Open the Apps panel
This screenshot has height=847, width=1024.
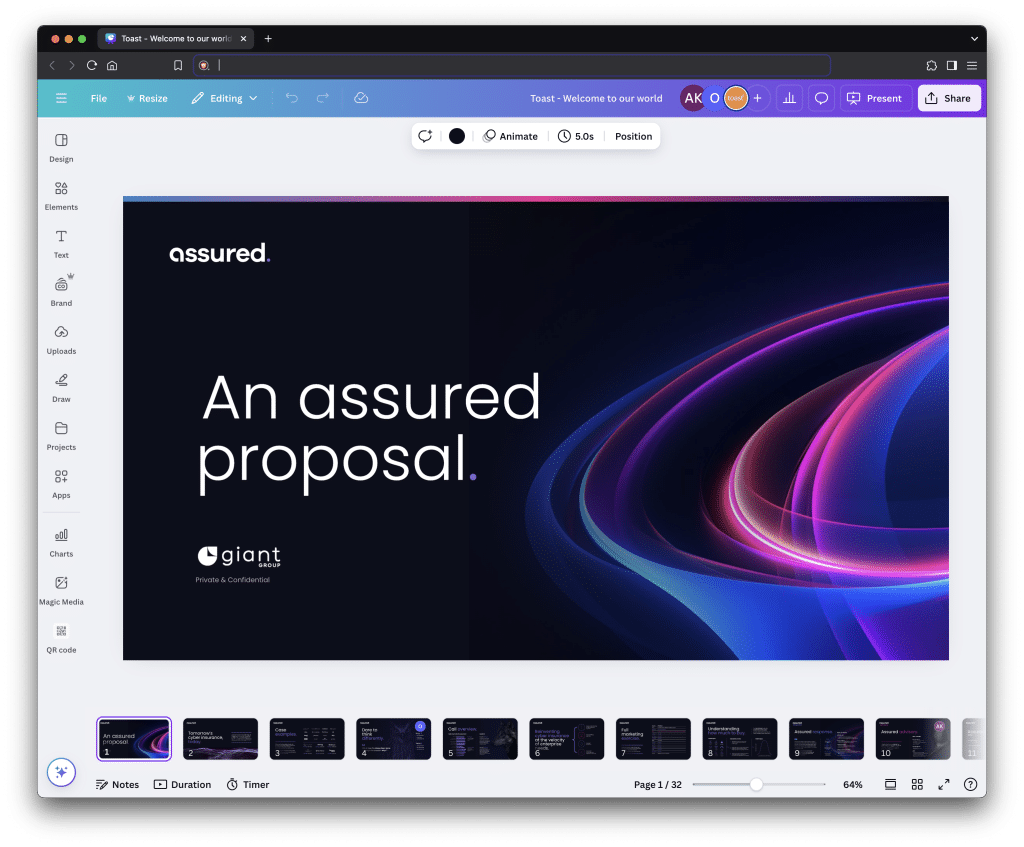click(x=61, y=484)
